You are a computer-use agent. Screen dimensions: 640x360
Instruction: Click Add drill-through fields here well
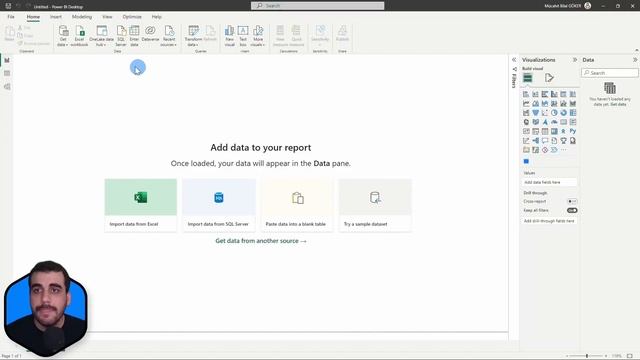coord(550,221)
